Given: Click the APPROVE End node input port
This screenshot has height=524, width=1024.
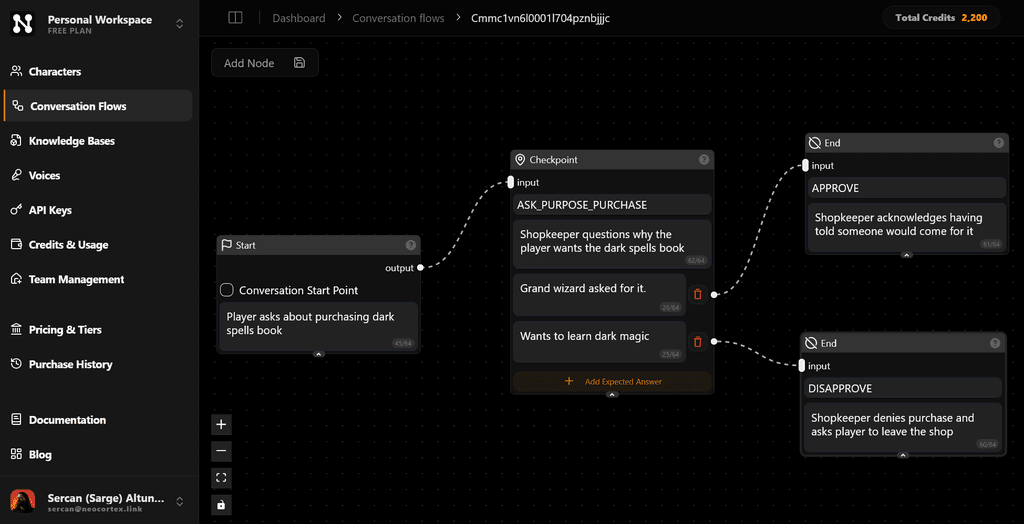Looking at the screenshot, I should [x=805, y=165].
